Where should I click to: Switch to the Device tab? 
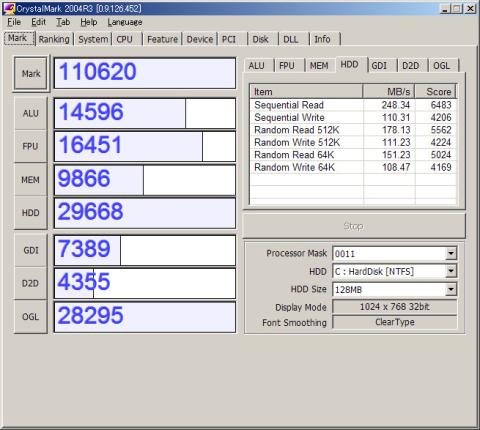point(200,39)
